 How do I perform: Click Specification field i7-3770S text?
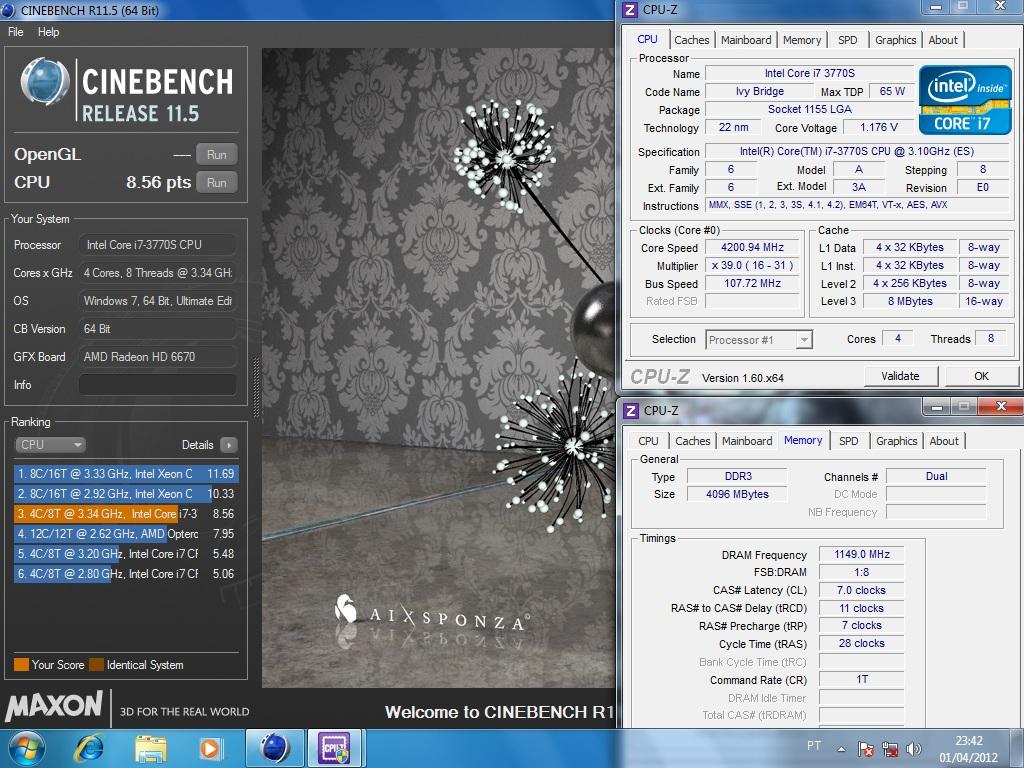(x=857, y=152)
